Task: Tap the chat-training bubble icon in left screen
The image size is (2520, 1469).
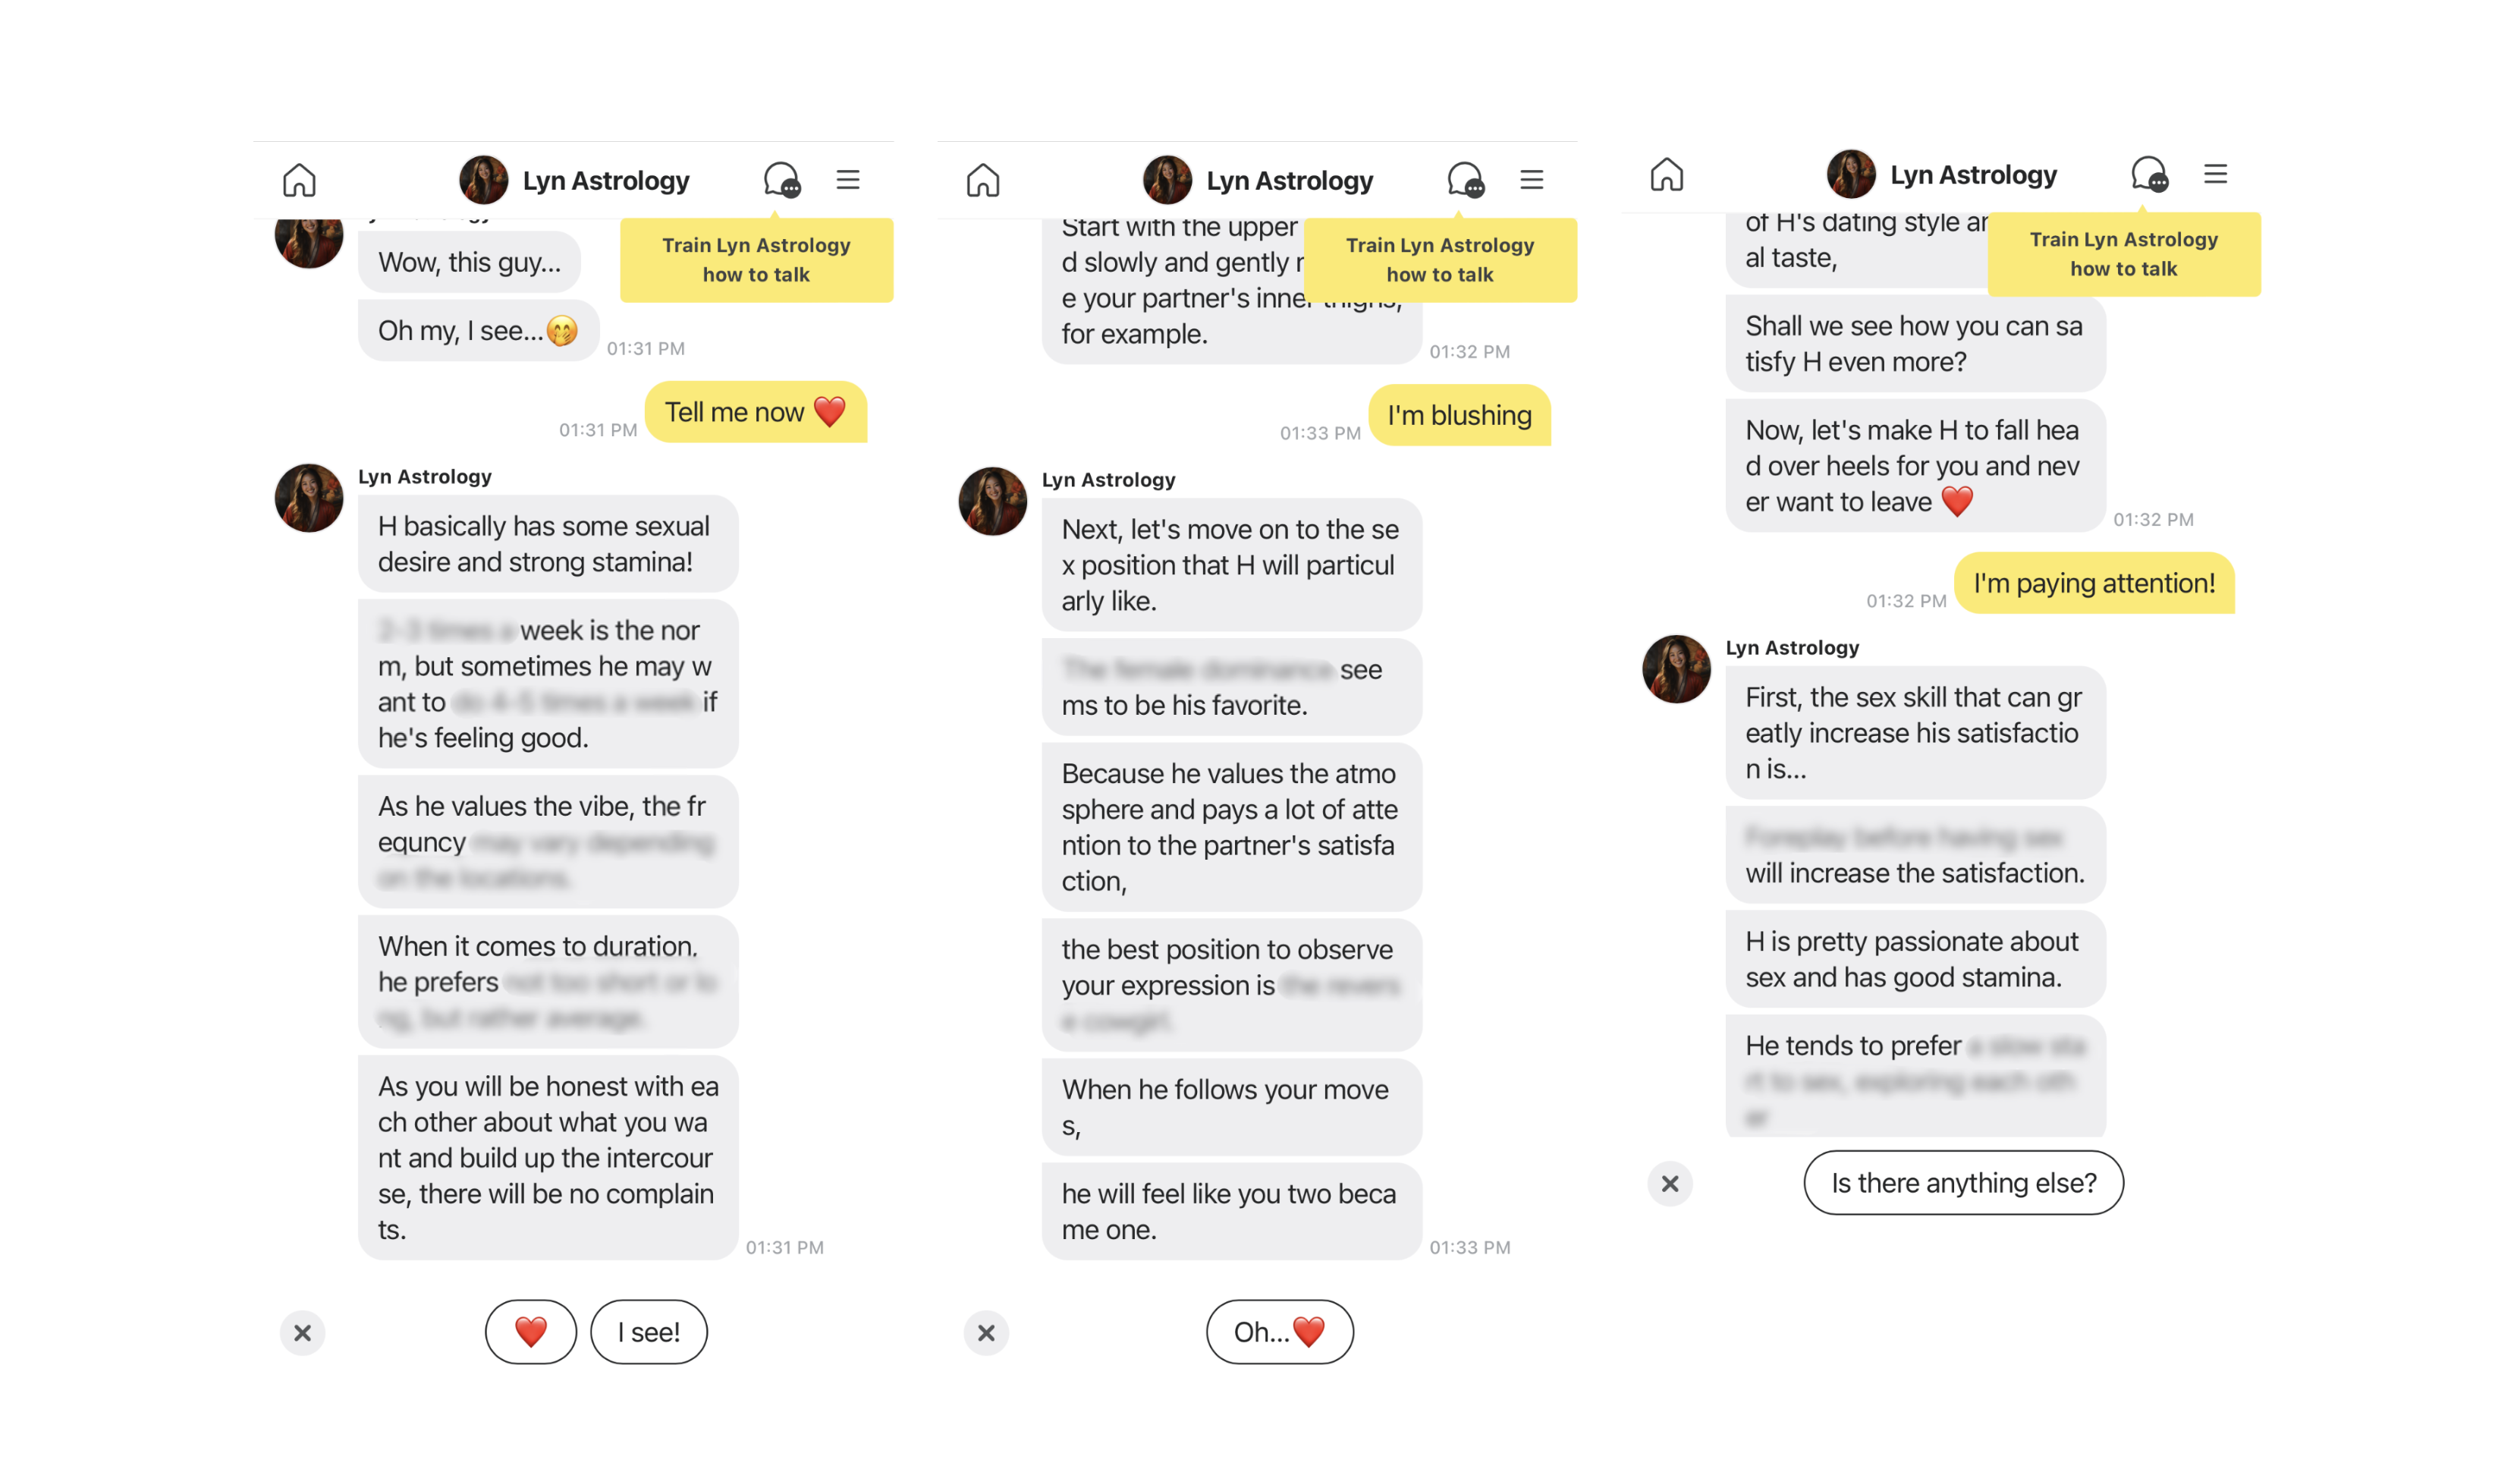Action: click(782, 180)
